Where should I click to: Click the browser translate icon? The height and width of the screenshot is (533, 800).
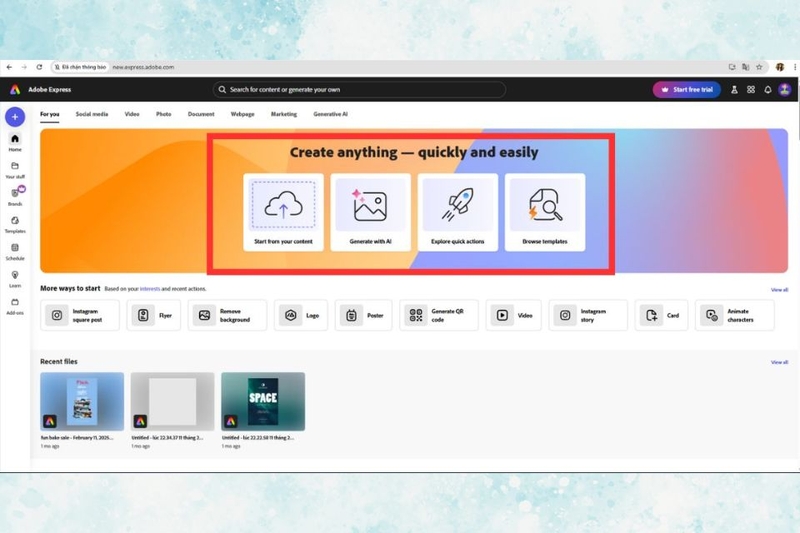745,67
